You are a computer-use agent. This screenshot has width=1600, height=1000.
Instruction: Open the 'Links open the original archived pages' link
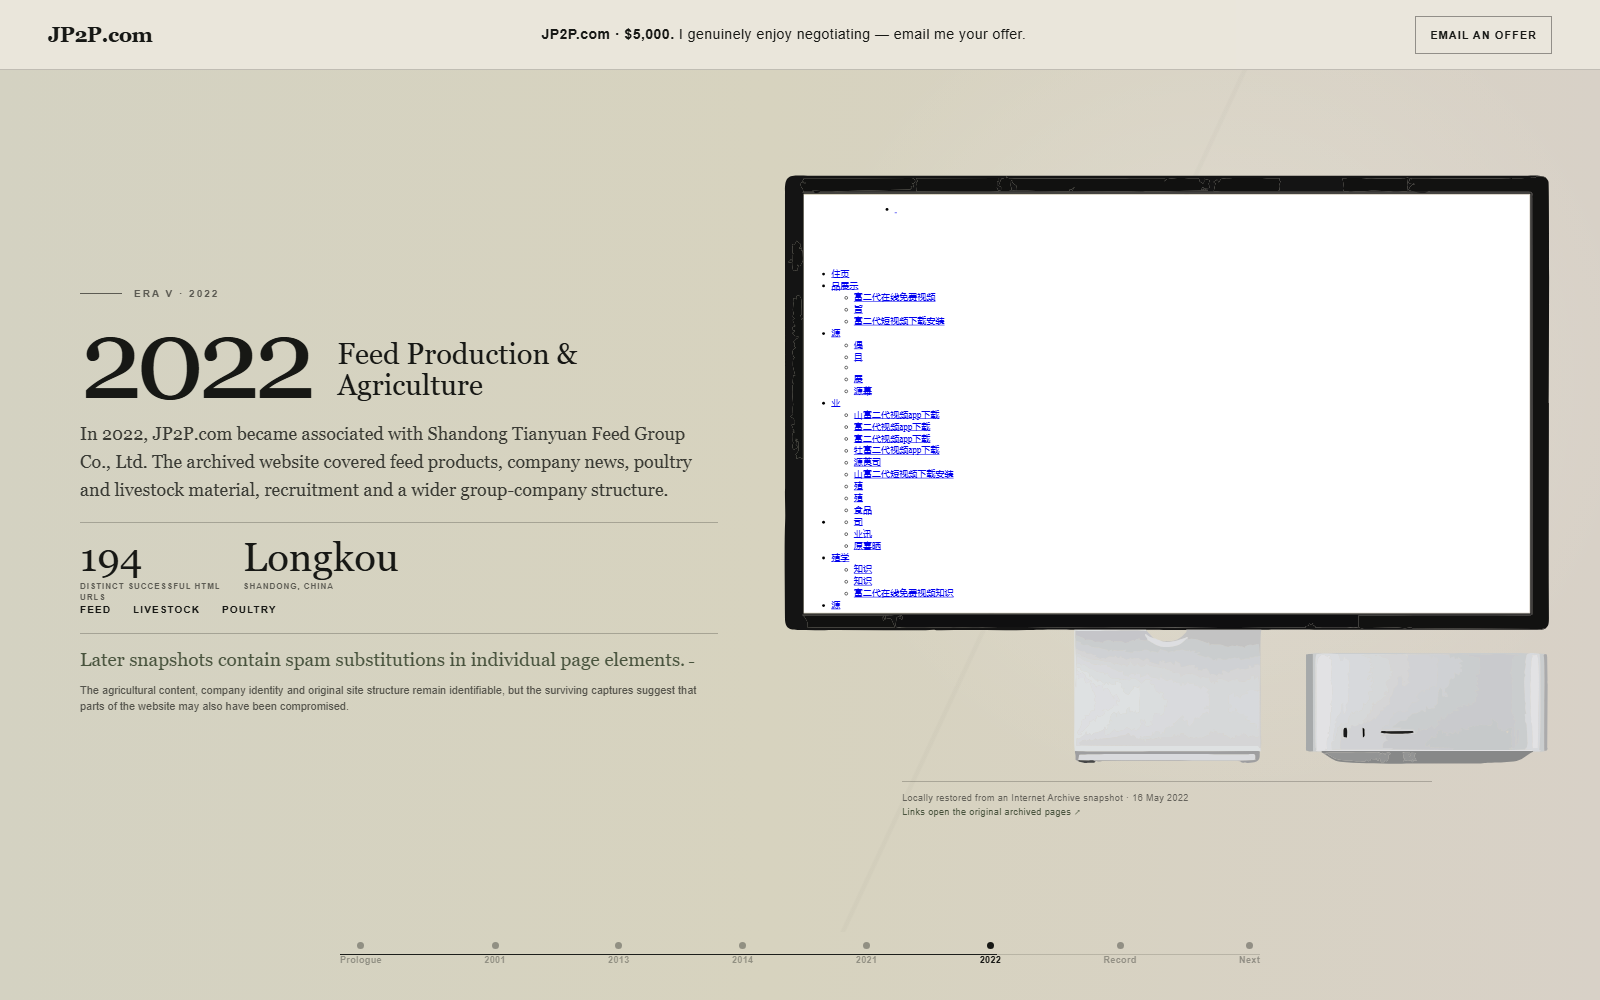991,812
